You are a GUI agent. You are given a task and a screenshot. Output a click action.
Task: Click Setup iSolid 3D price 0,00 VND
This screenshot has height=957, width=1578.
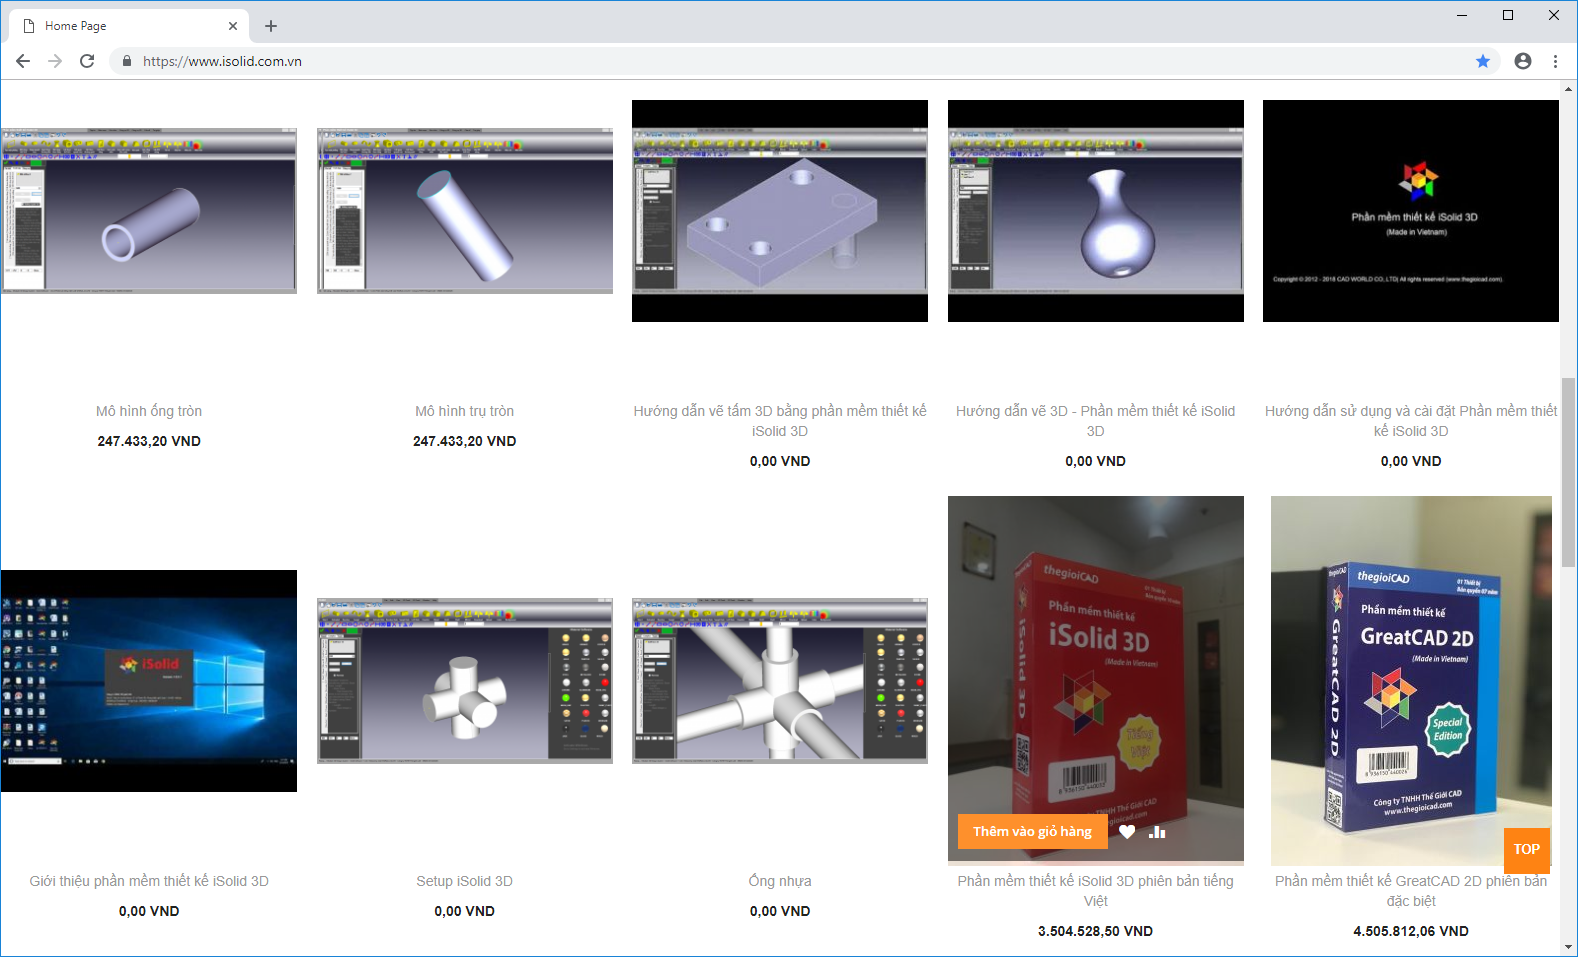pyautogui.click(x=465, y=911)
